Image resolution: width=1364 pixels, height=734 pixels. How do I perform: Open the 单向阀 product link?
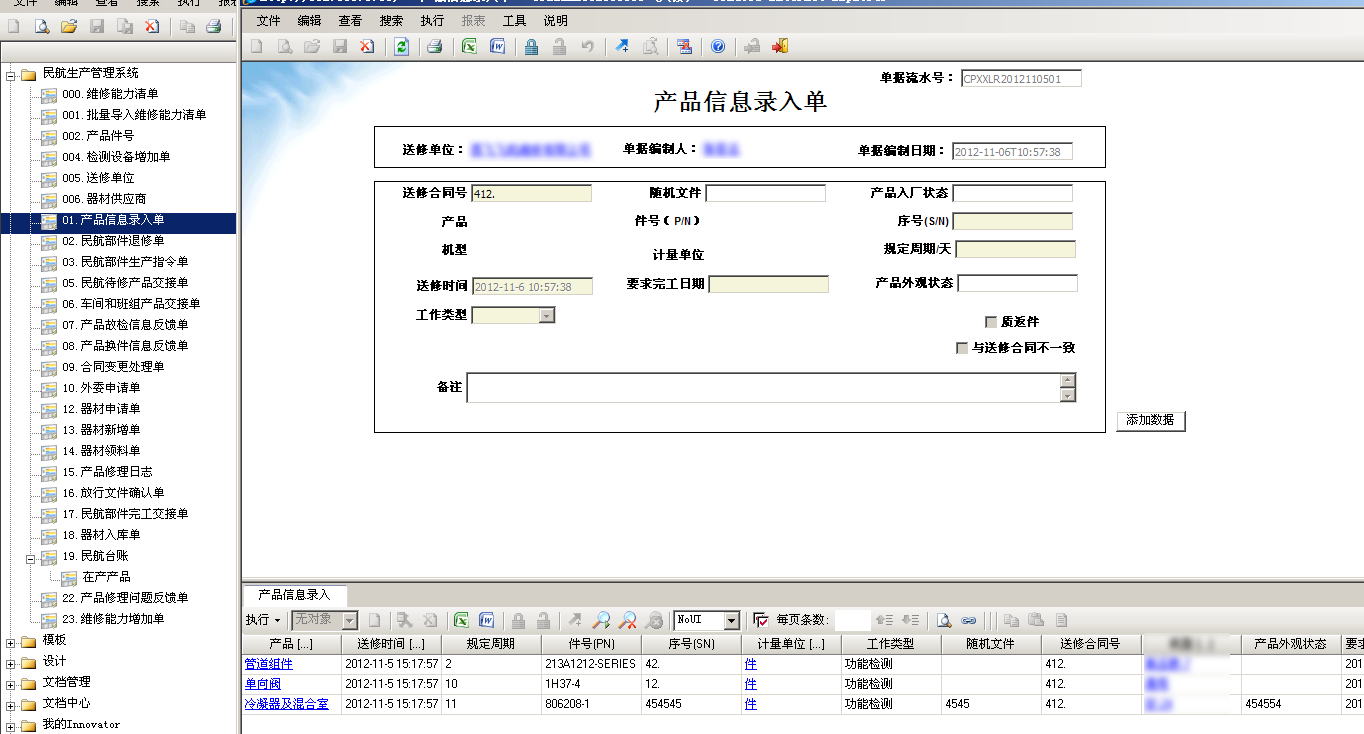[x=262, y=684]
